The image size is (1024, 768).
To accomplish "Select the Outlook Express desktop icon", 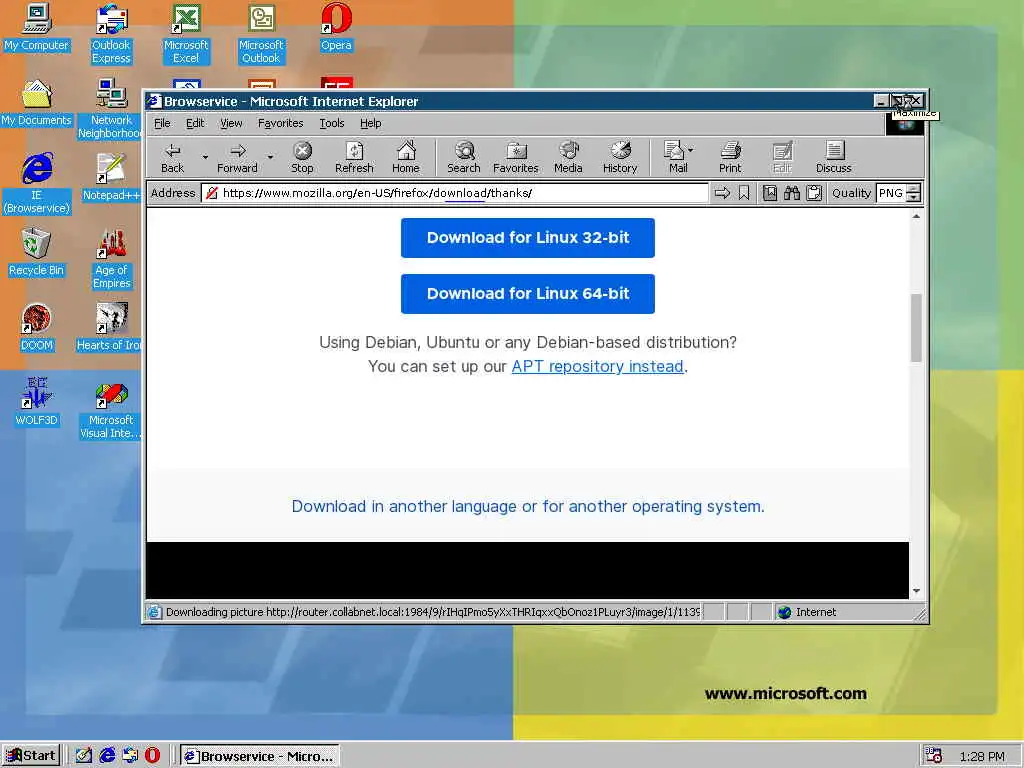I will 111,33.
